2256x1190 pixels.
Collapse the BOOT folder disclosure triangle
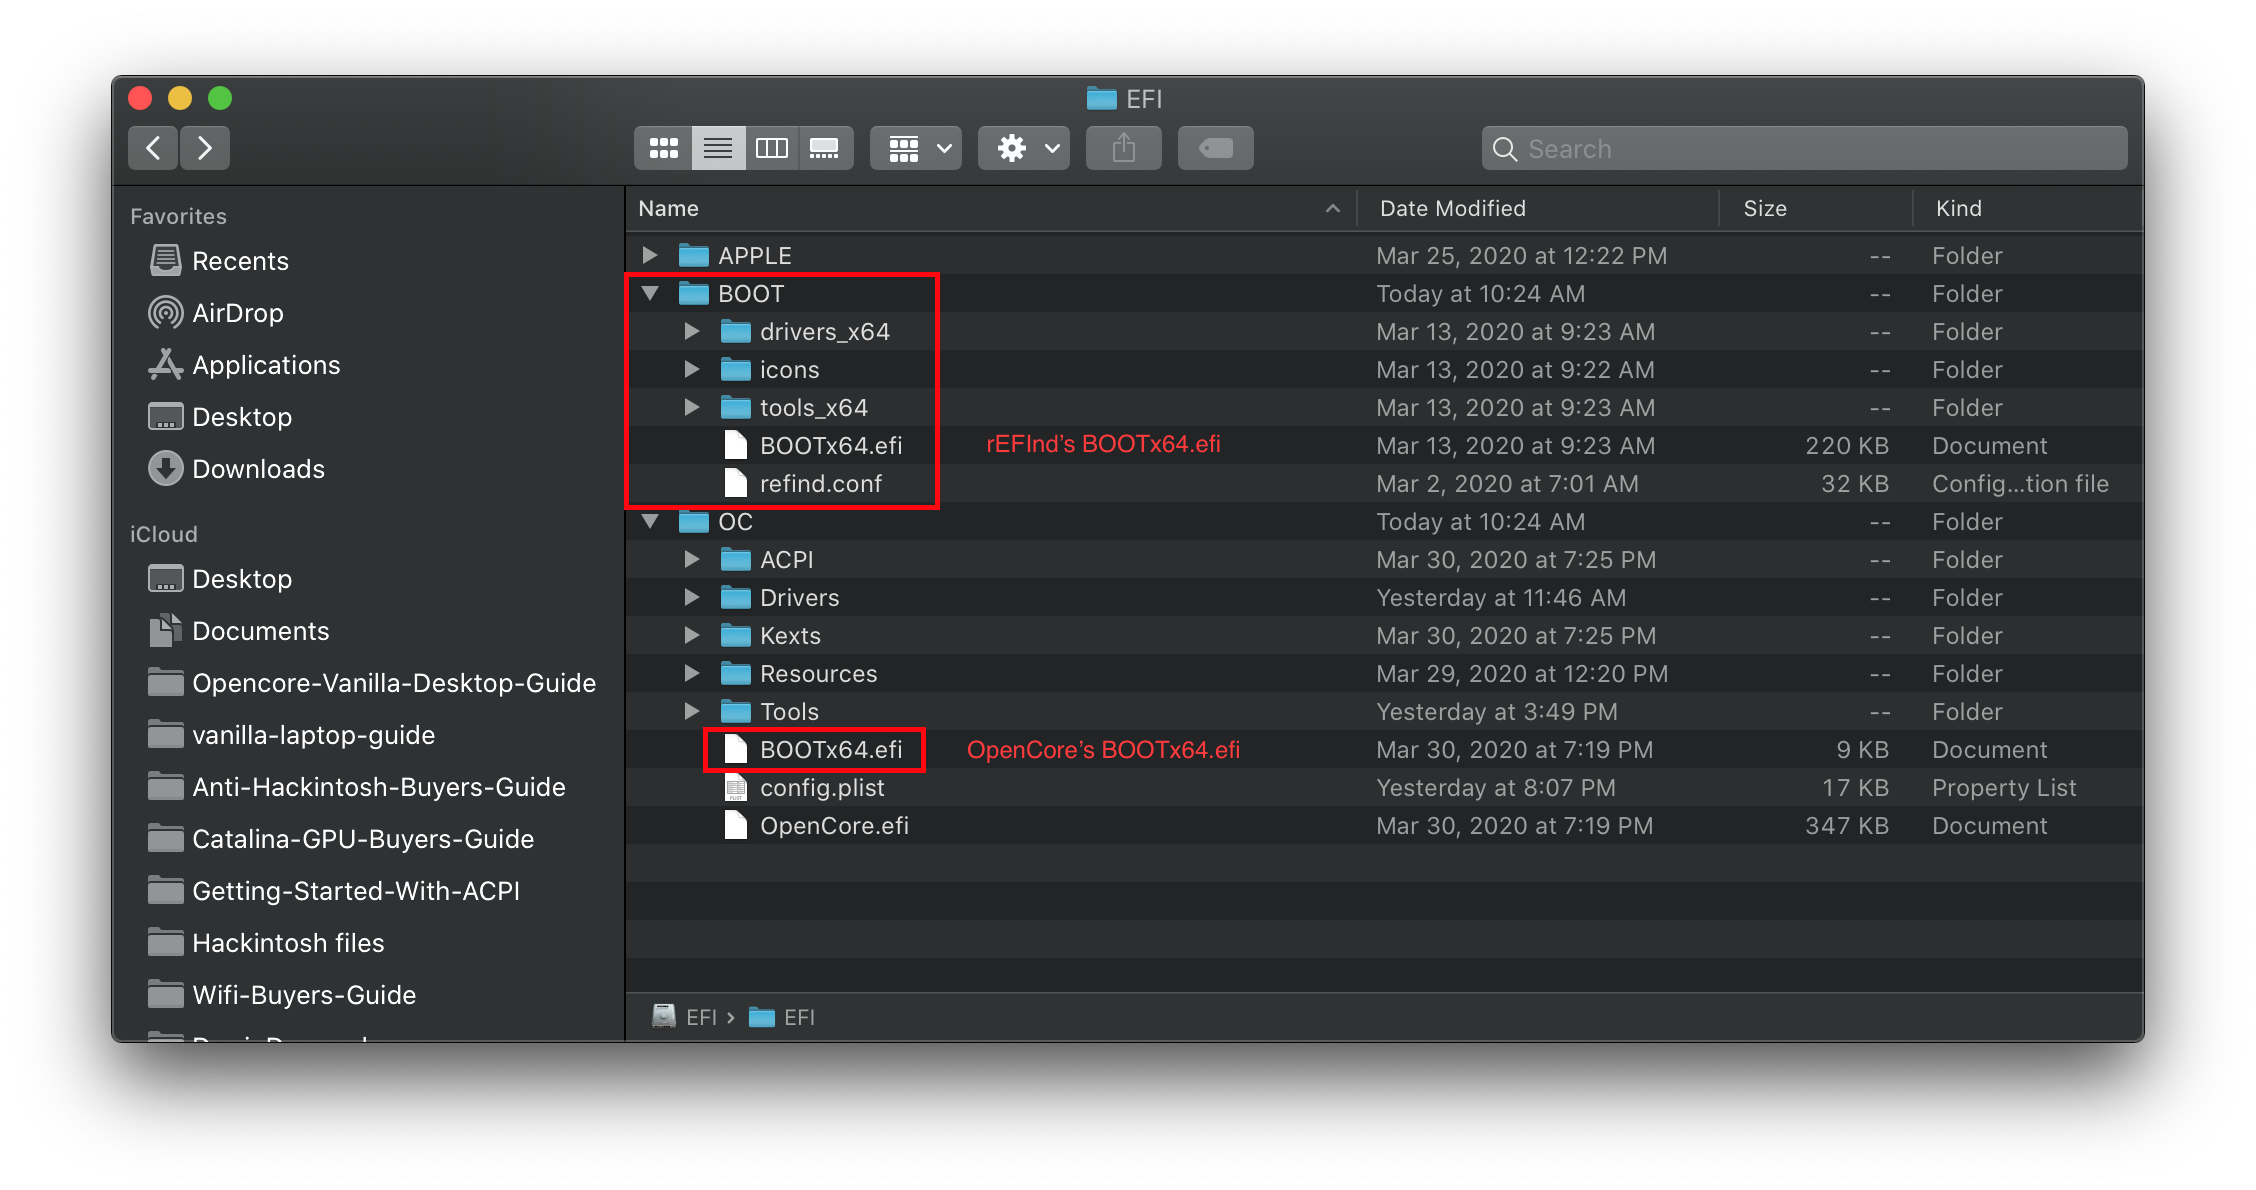click(x=650, y=293)
